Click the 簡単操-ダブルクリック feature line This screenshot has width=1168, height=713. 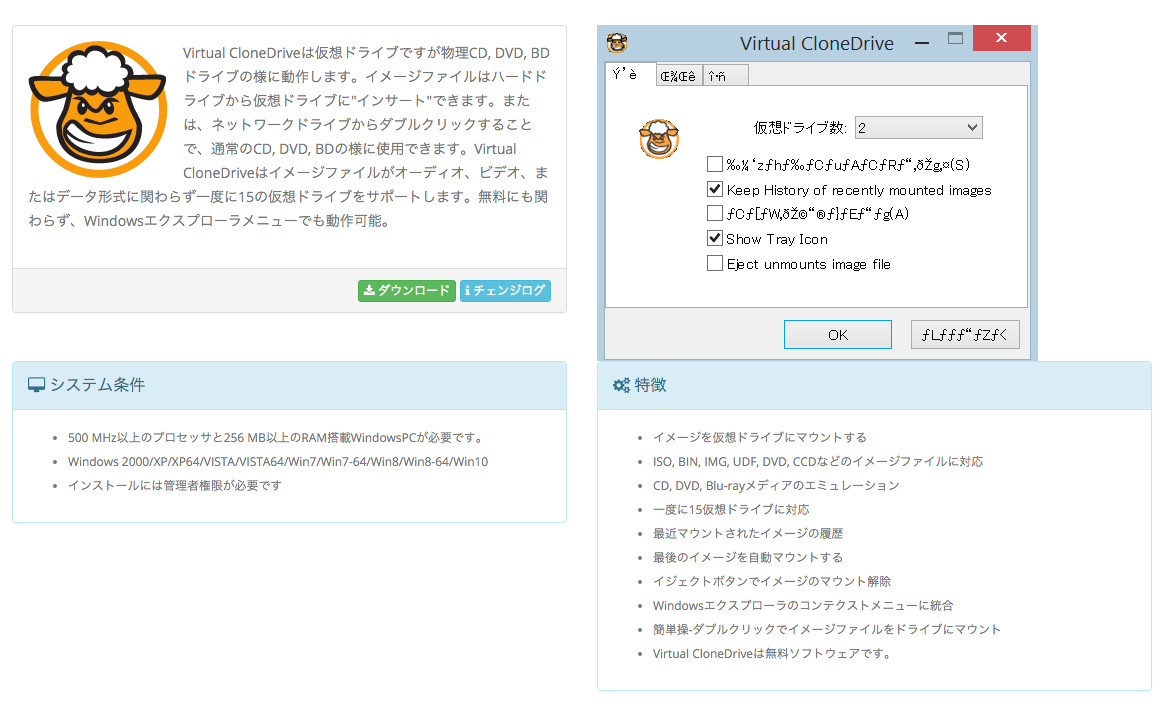pos(827,630)
